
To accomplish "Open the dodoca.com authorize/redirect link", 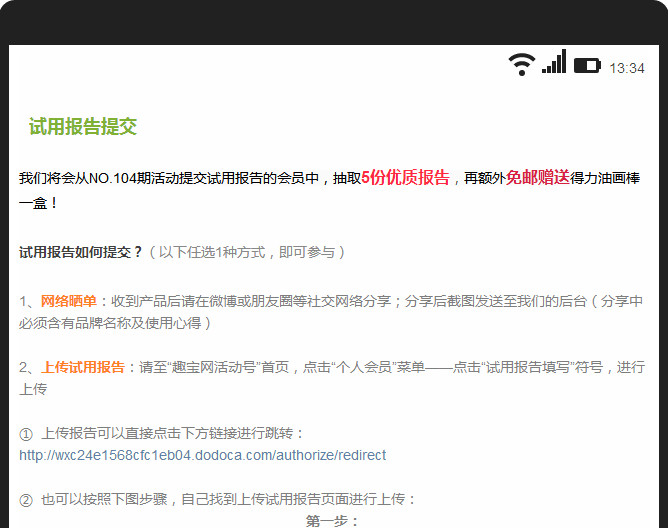I will 202,455.
